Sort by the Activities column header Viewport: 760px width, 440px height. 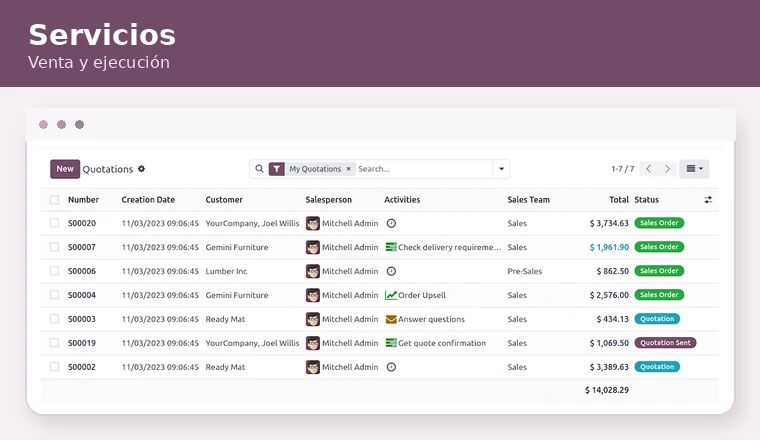pyautogui.click(x=402, y=200)
